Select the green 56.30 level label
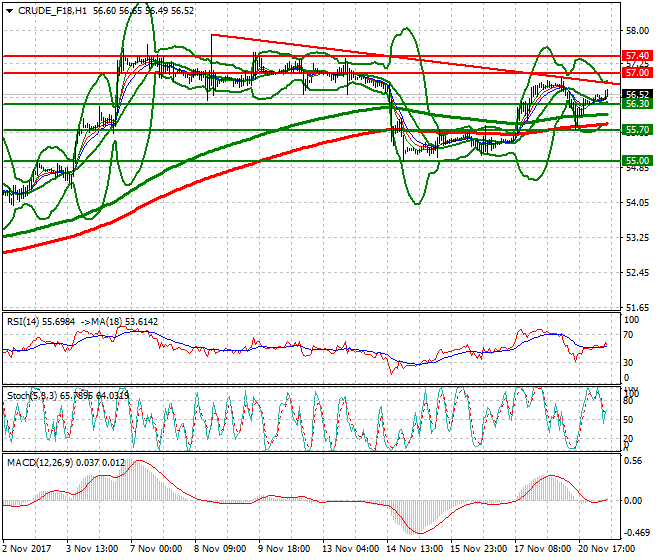 pyautogui.click(x=636, y=104)
